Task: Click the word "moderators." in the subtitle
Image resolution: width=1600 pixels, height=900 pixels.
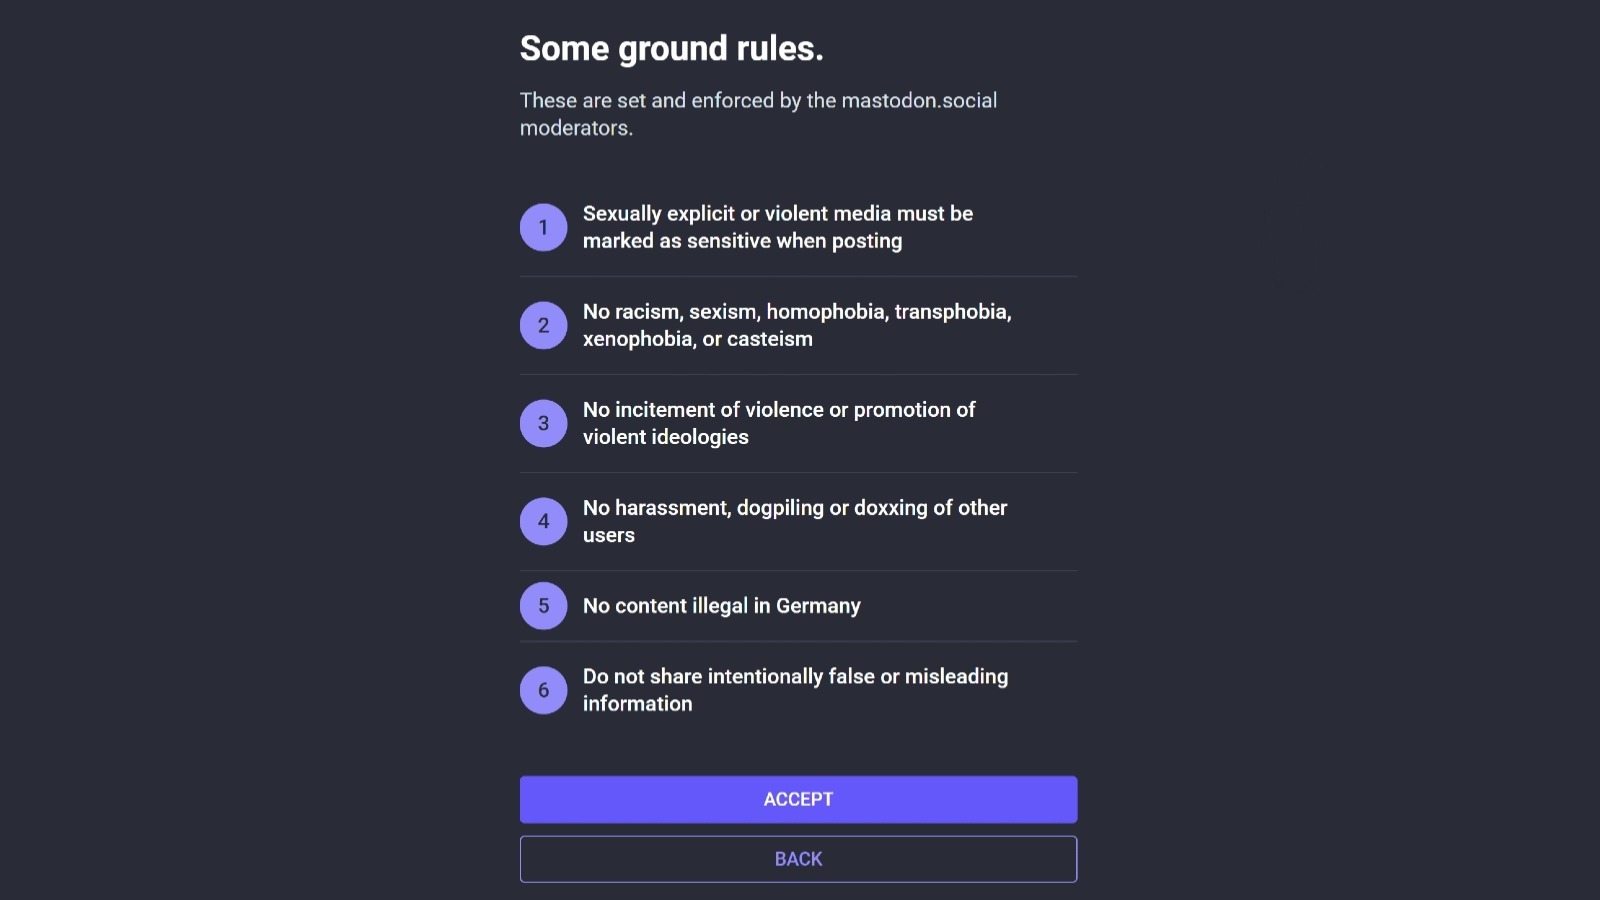Action: click(x=576, y=128)
